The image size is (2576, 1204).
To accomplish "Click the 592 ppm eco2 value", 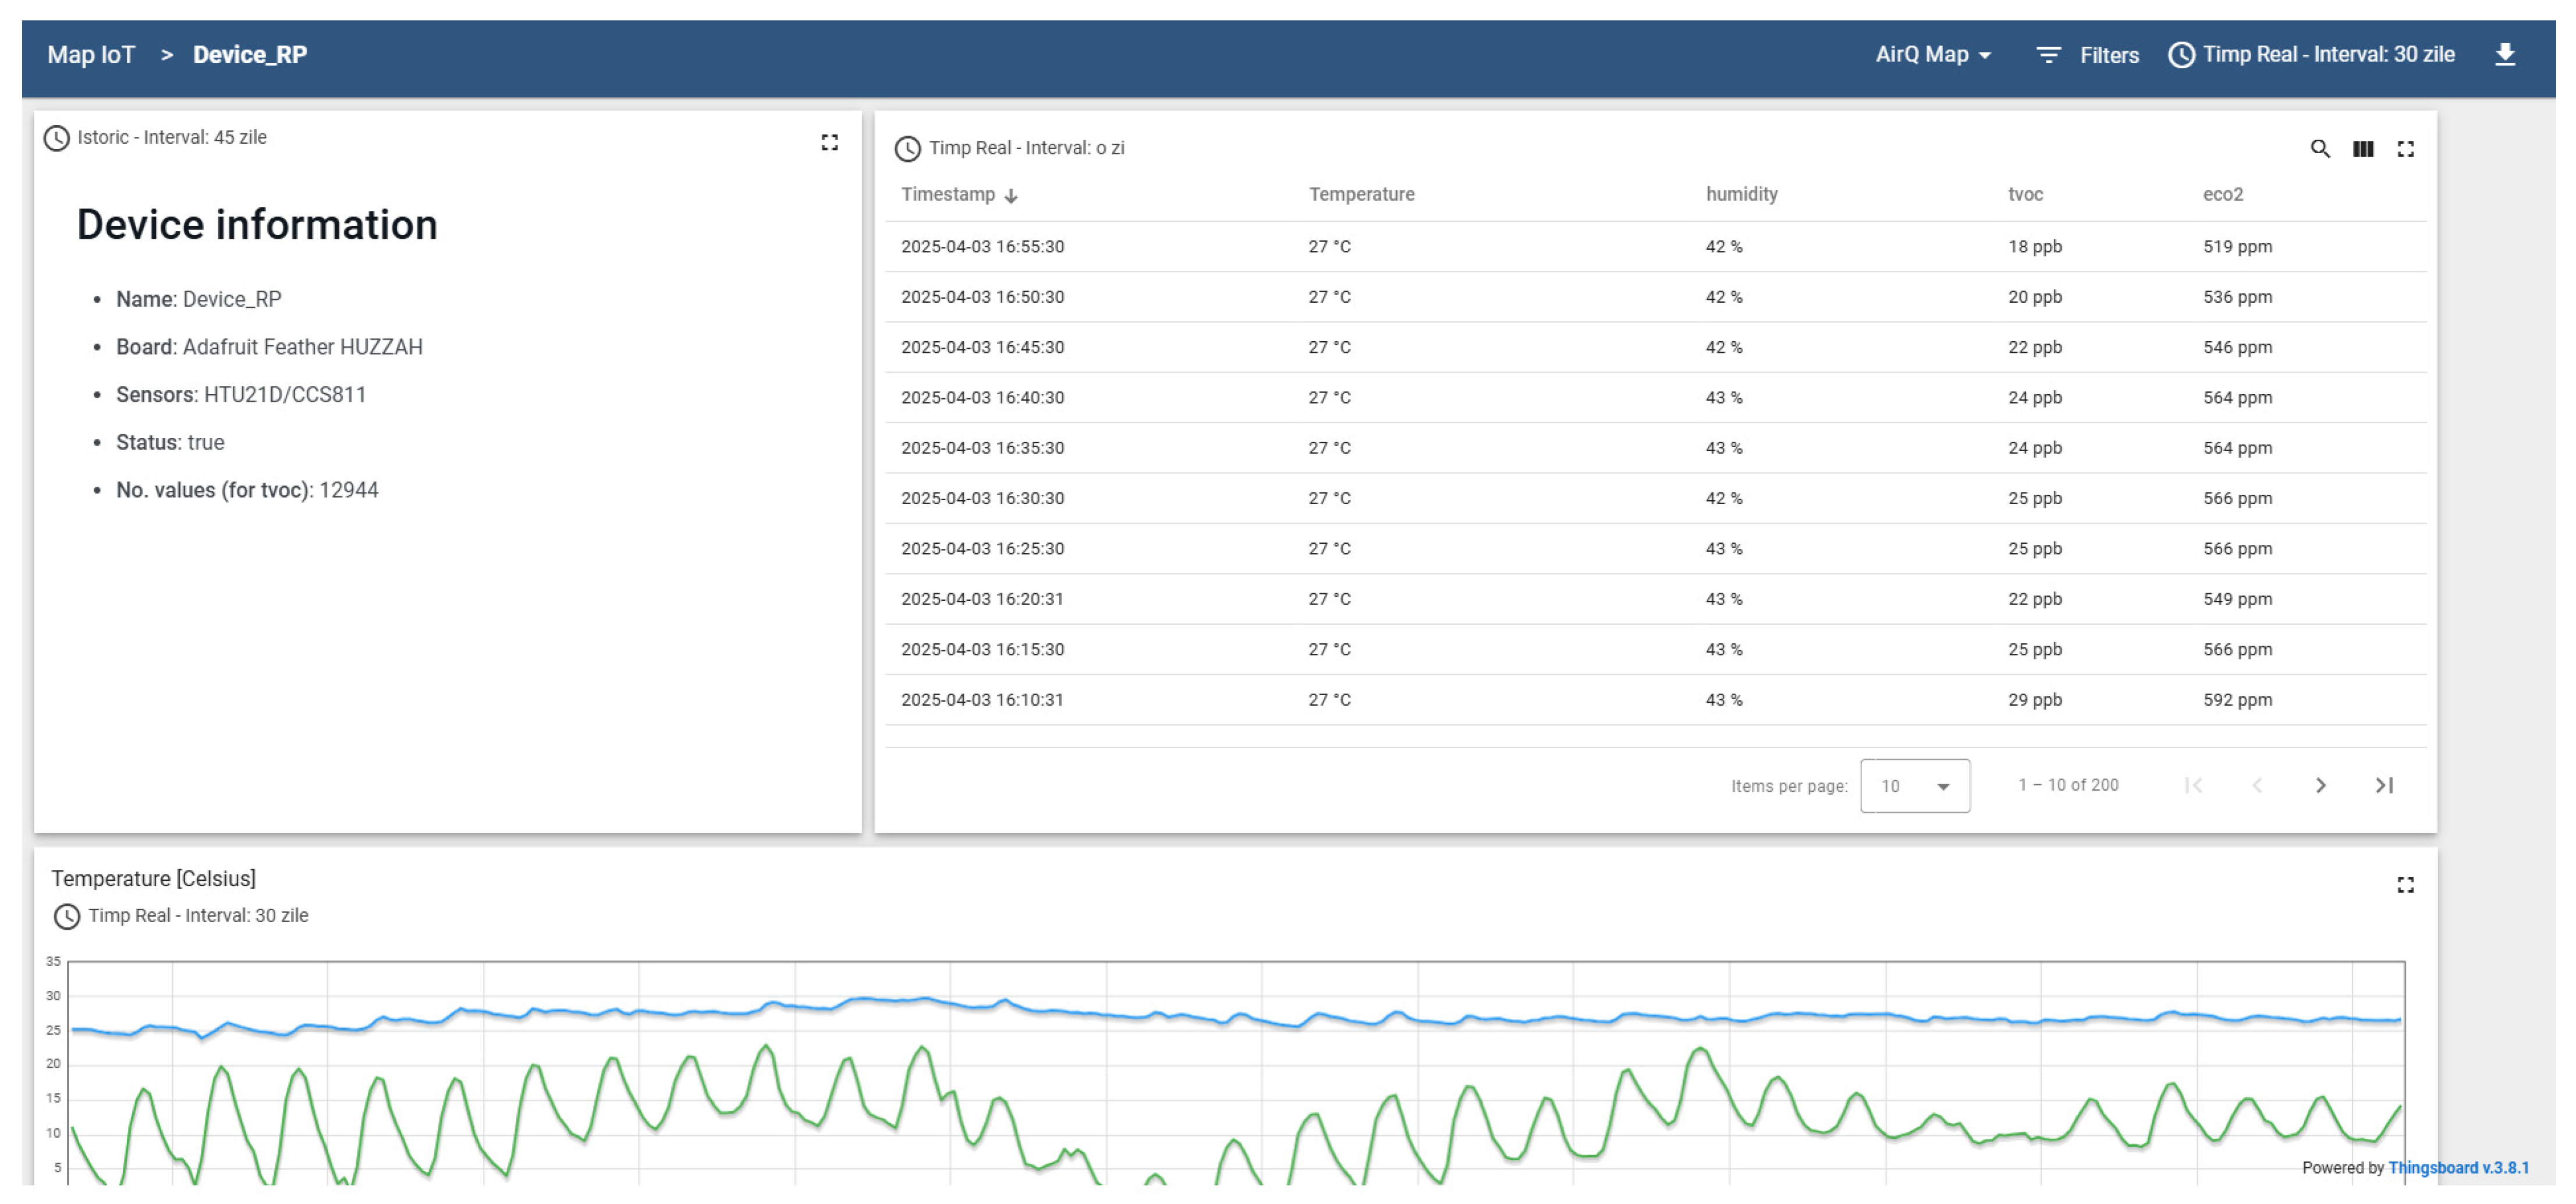I will pyautogui.click(x=2237, y=700).
